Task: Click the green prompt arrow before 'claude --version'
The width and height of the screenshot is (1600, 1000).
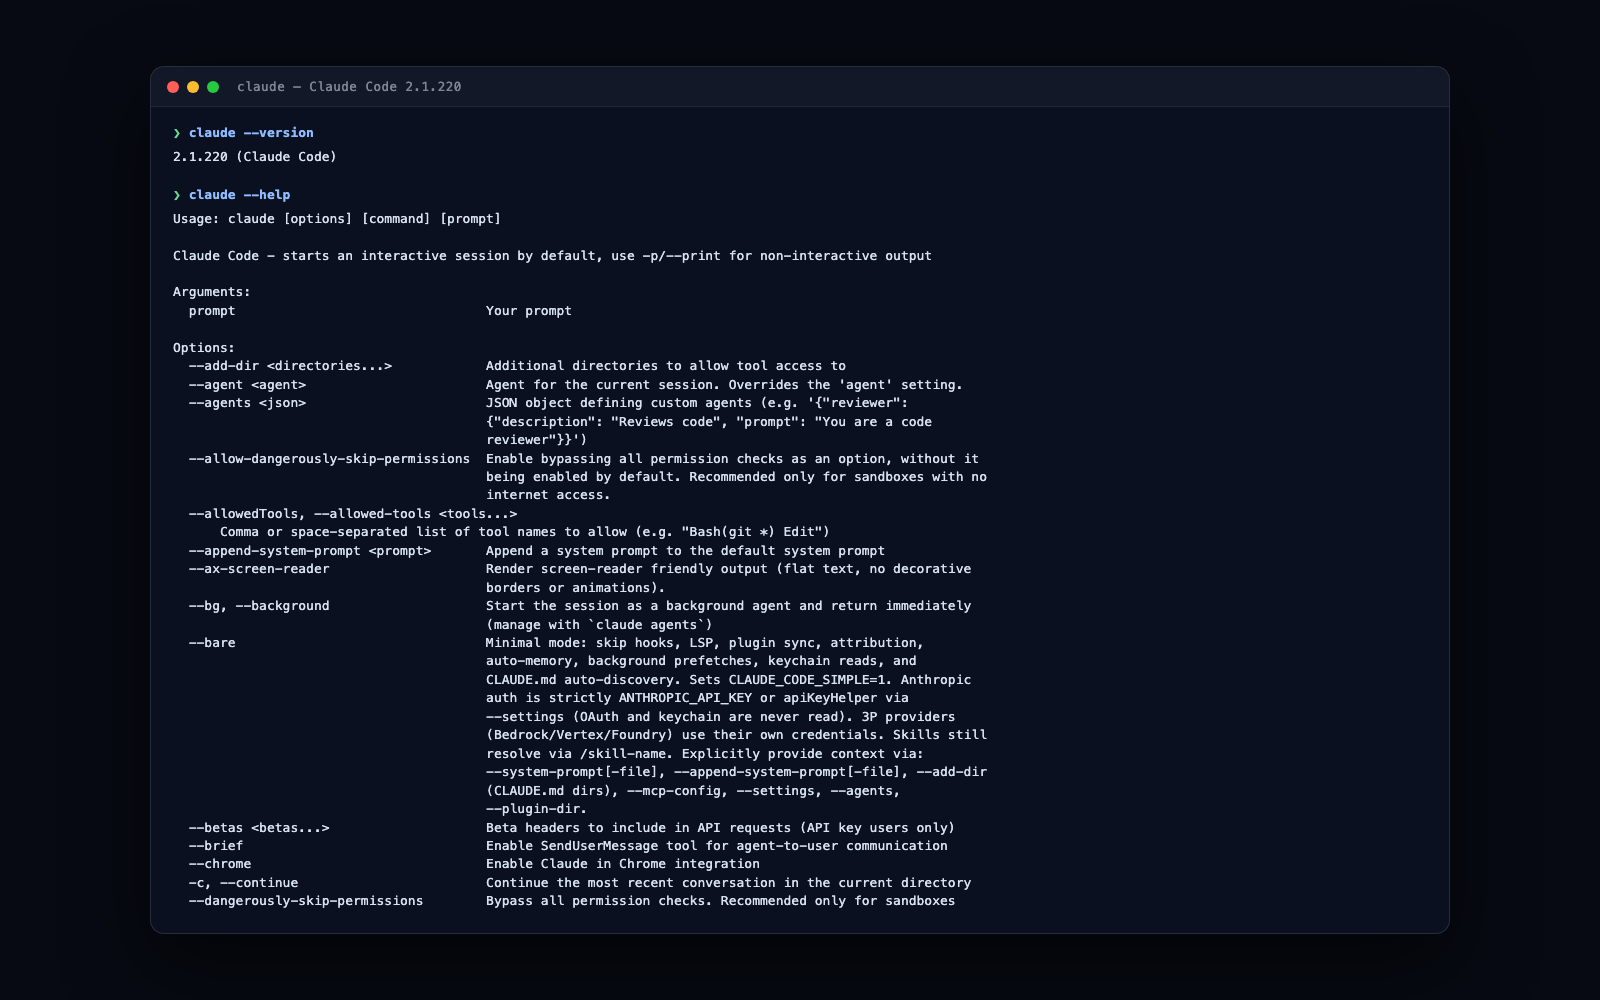Action: coord(177,133)
